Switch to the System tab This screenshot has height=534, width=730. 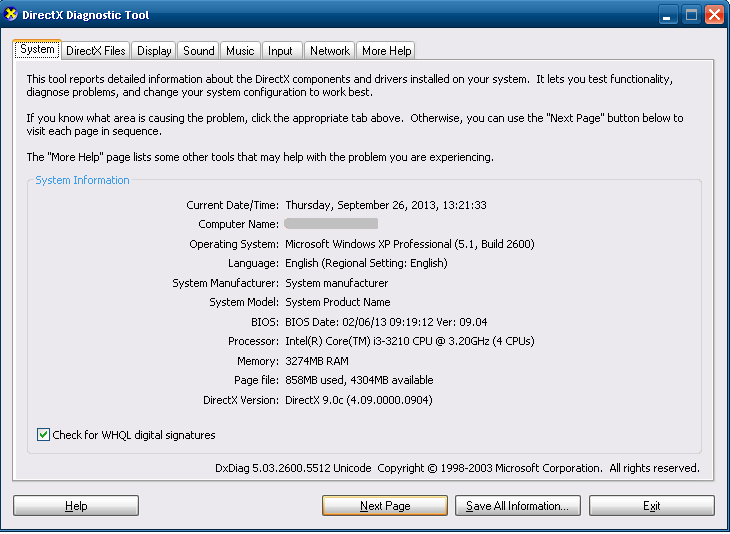[37, 50]
